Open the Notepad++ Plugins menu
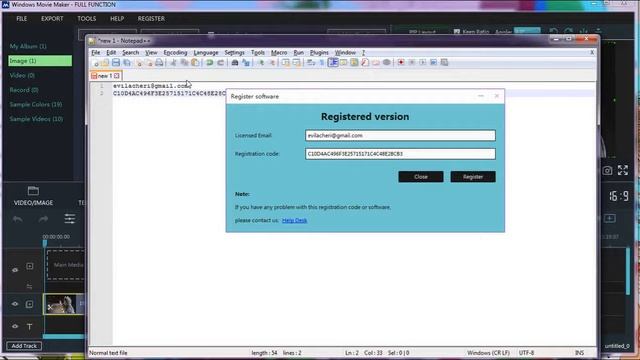This screenshot has height=360, width=640. point(319,53)
